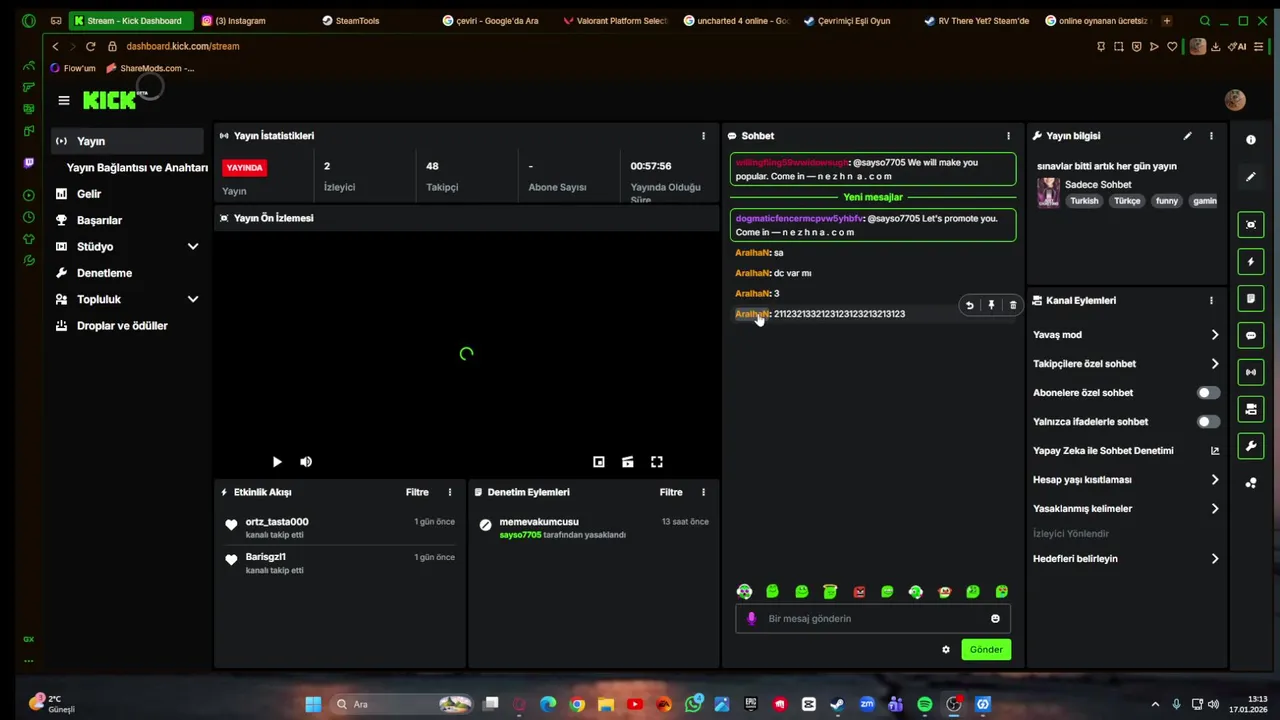The height and width of the screenshot is (720, 1280).
Task: Select Yayın in the sidebar
Action: point(128,141)
